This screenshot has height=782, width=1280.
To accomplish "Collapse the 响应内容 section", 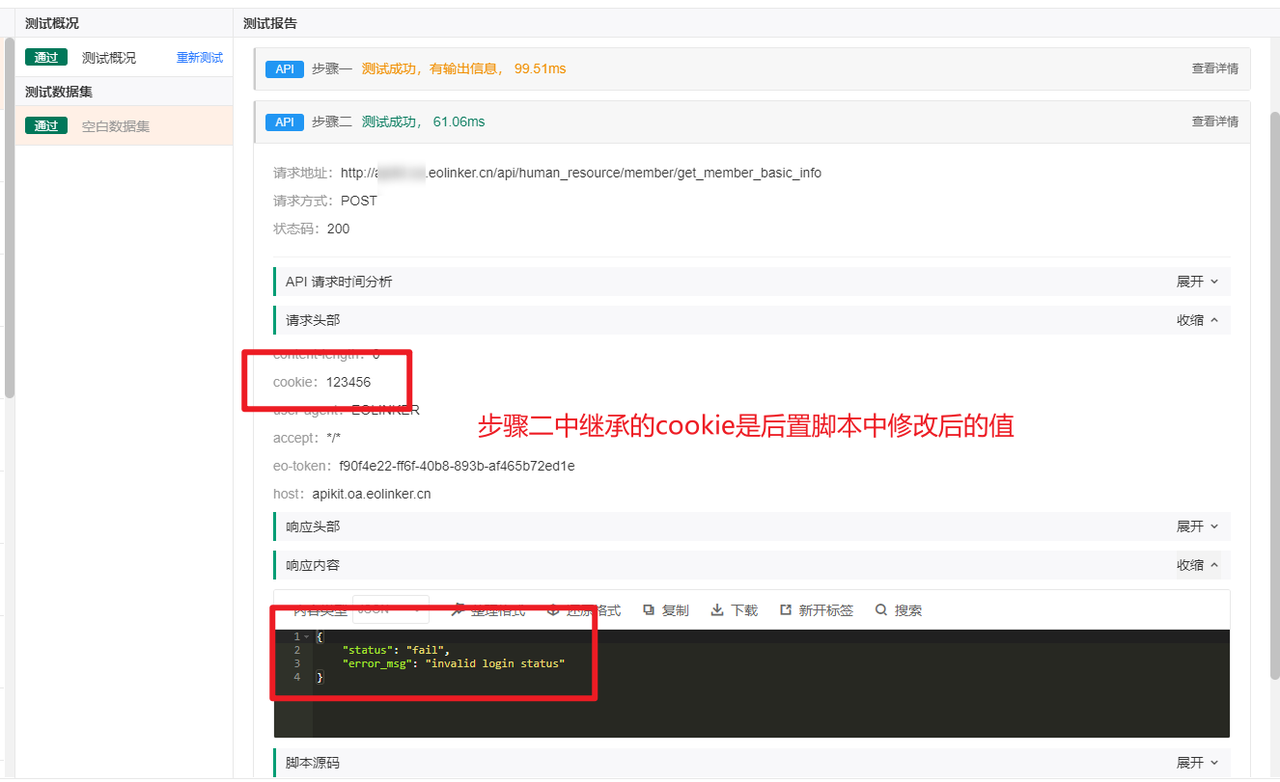I will click(x=1197, y=565).
